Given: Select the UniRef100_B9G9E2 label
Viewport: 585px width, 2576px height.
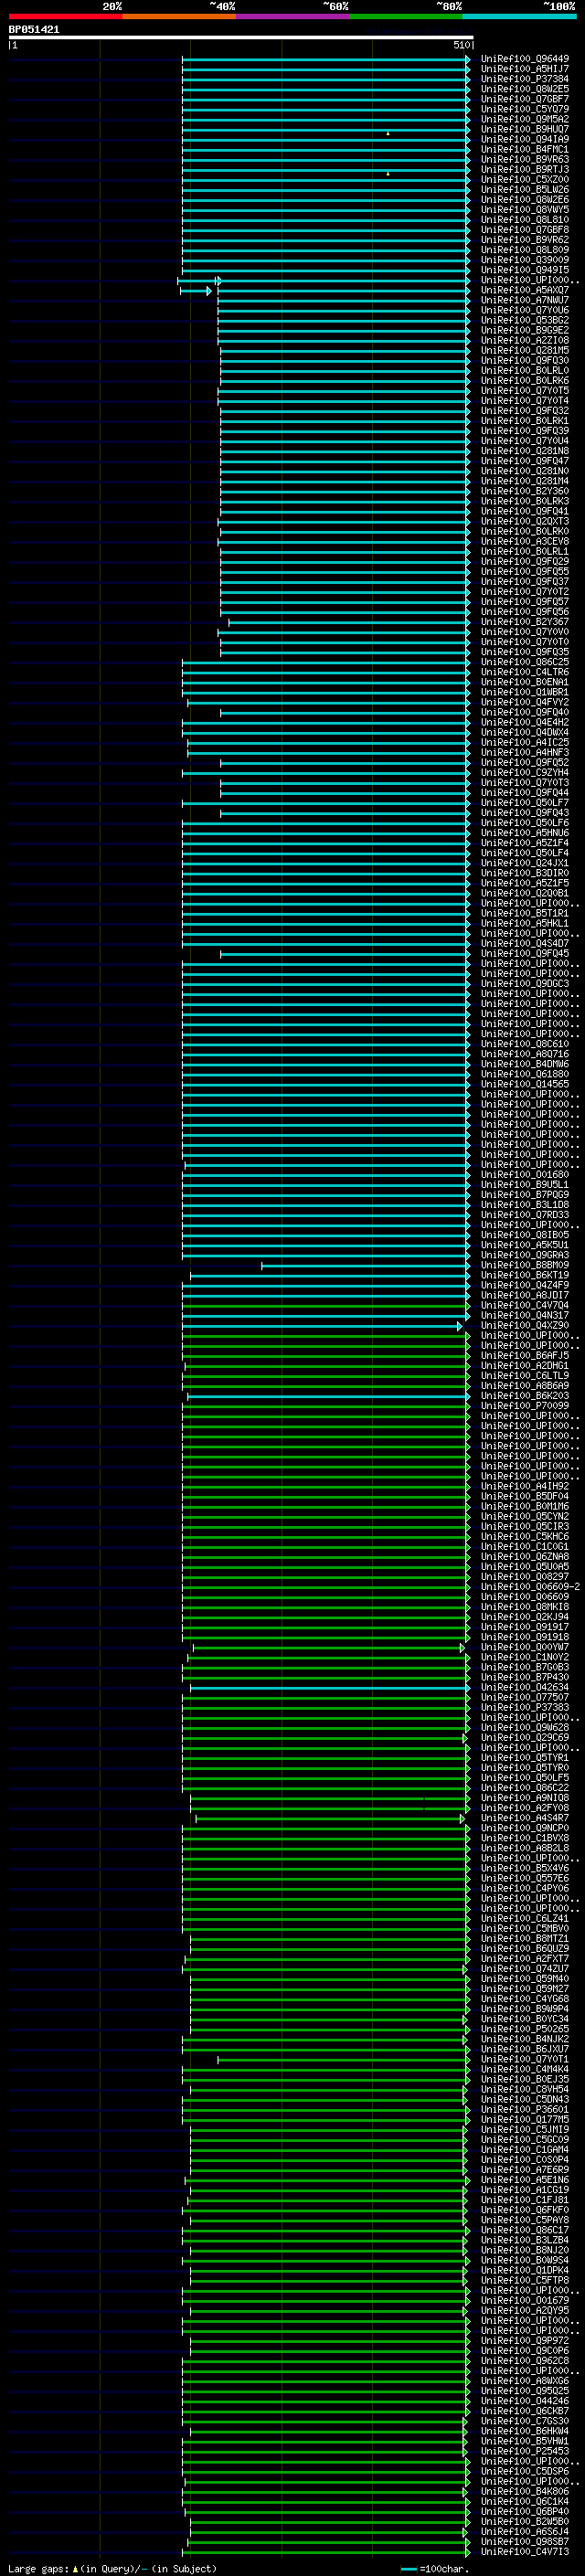Looking at the screenshot, I should click(525, 330).
